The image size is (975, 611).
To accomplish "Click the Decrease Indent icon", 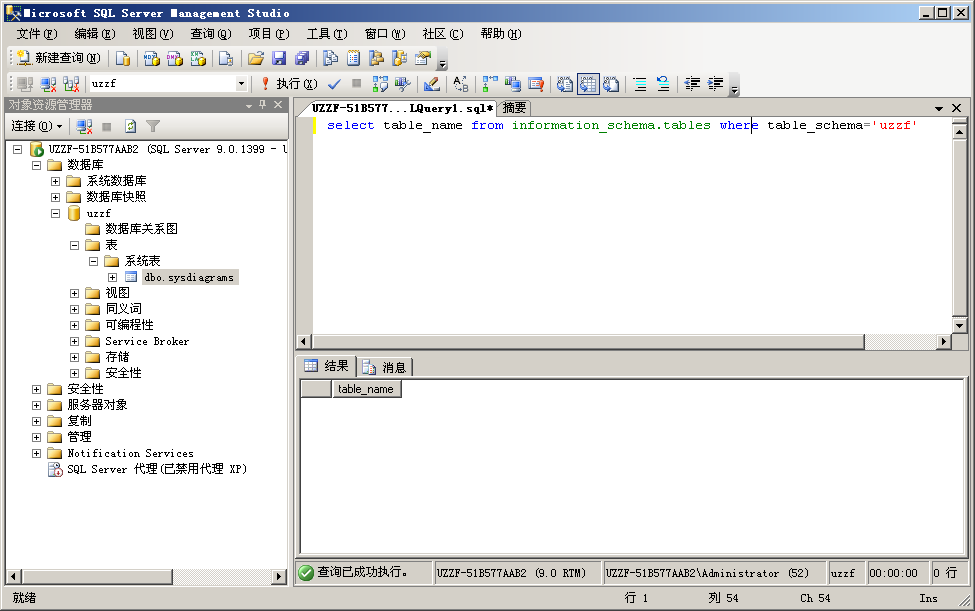I will point(692,84).
